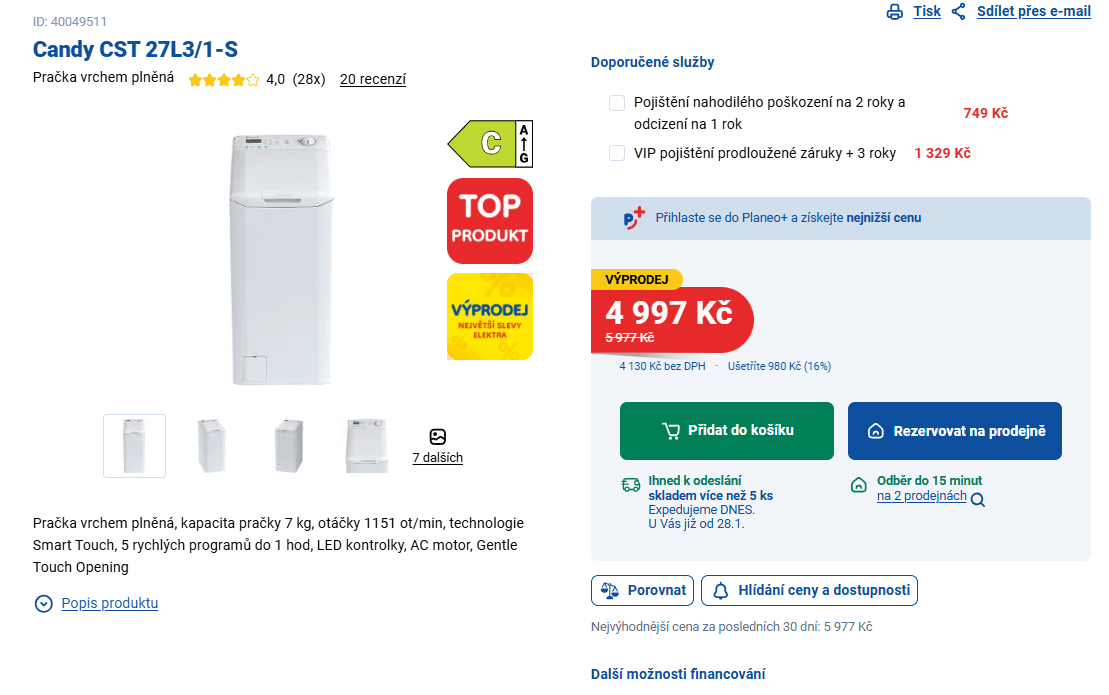Click the magnifier icon beside na 2 prodejnách
The width and height of the screenshot is (1109, 695).
point(978,500)
